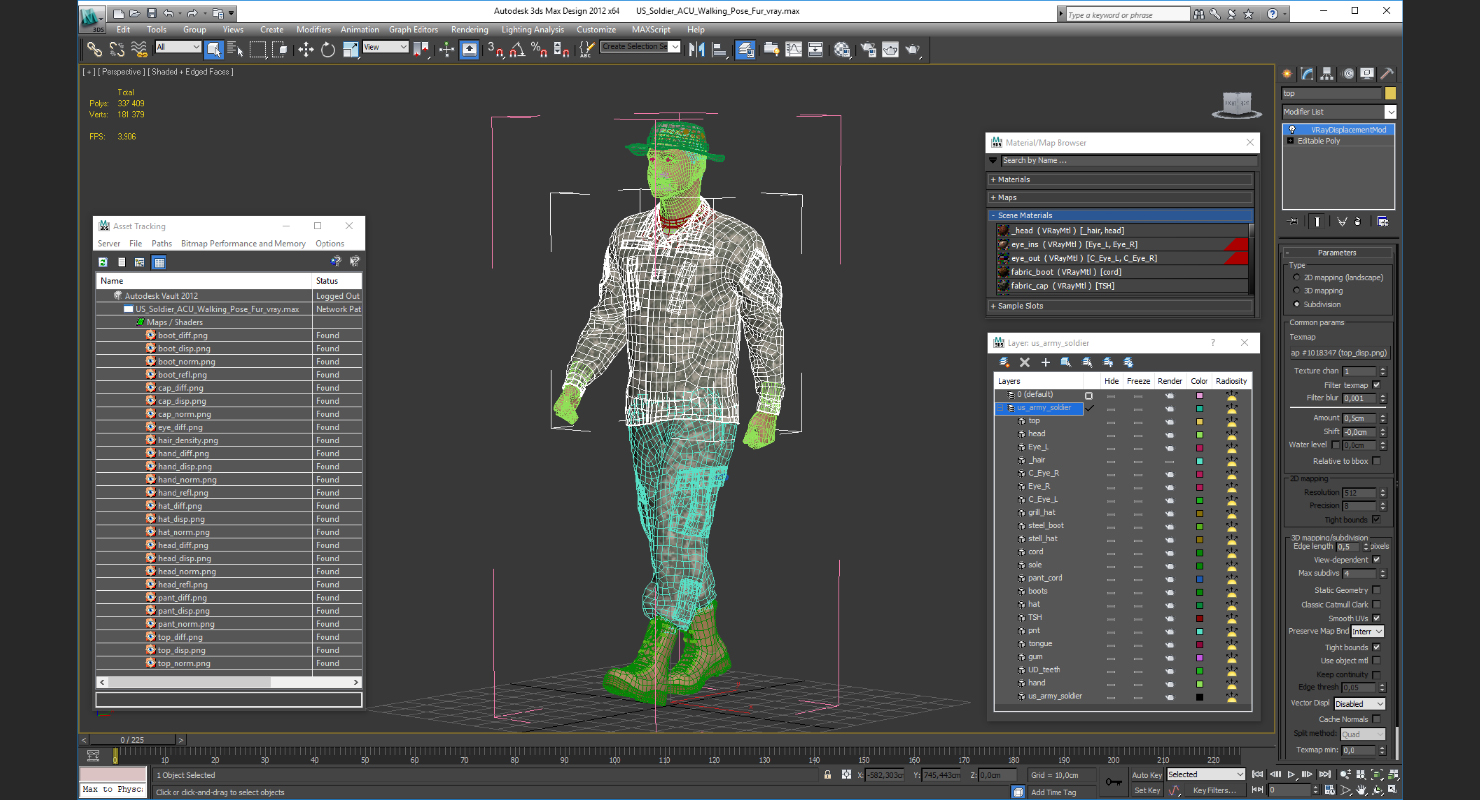Open the Hierarchy command panel tab
The image size is (1480, 800).
1327,74
